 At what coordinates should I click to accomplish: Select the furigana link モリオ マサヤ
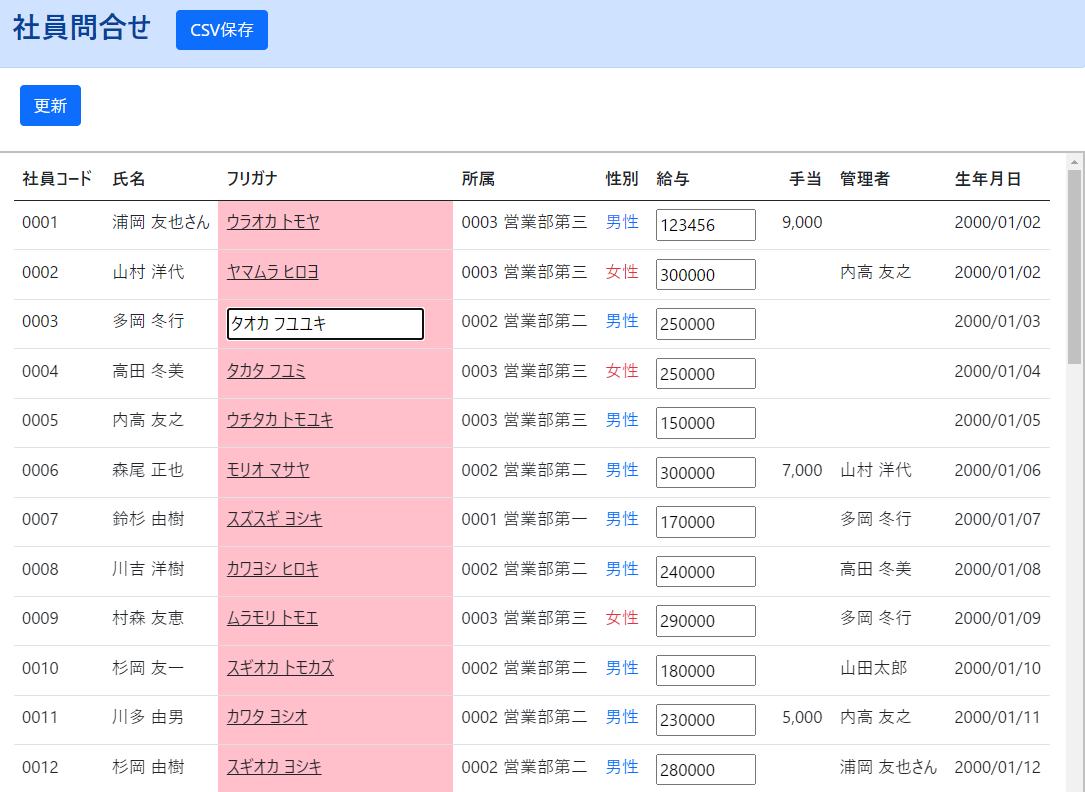pyautogui.click(x=263, y=470)
